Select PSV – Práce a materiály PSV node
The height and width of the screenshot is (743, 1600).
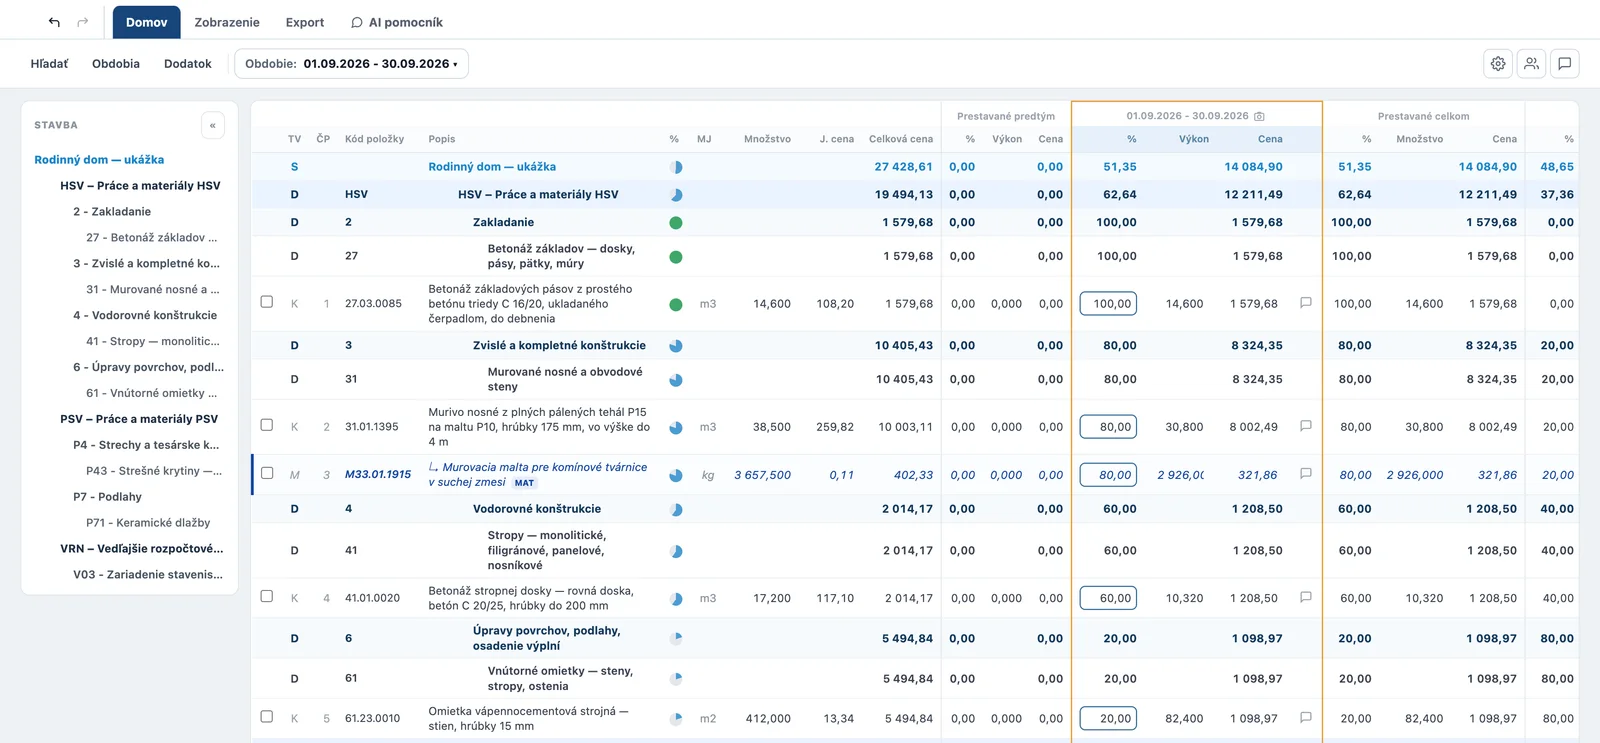point(139,419)
